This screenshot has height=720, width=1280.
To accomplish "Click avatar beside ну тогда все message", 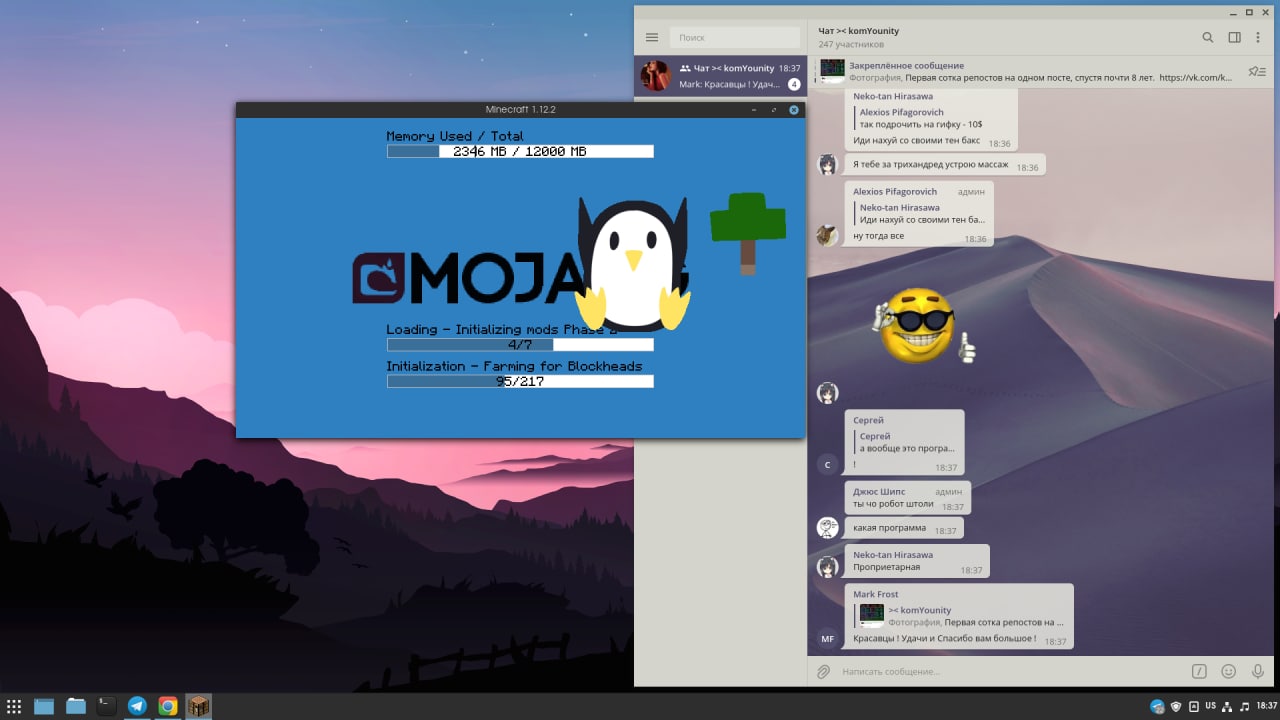I will [x=827, y=235].
